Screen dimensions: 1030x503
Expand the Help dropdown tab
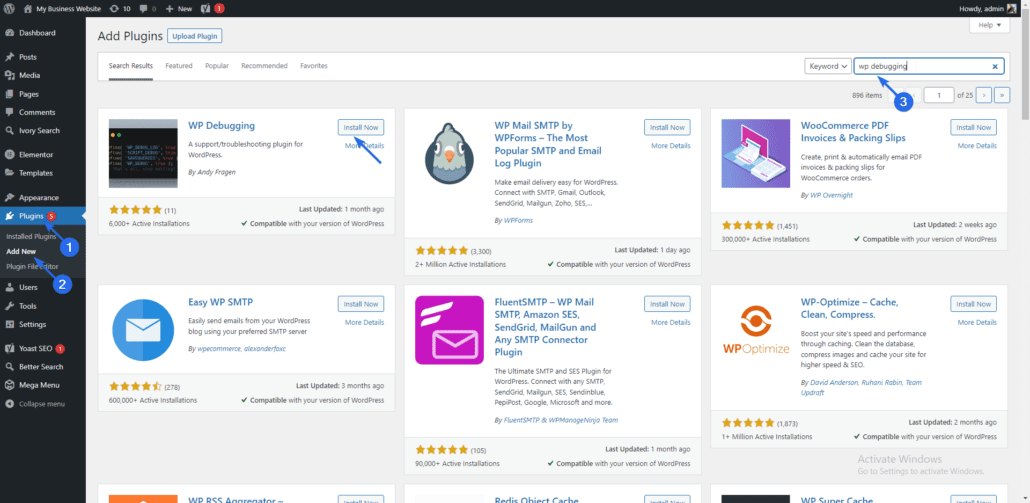tap(989, 25)
